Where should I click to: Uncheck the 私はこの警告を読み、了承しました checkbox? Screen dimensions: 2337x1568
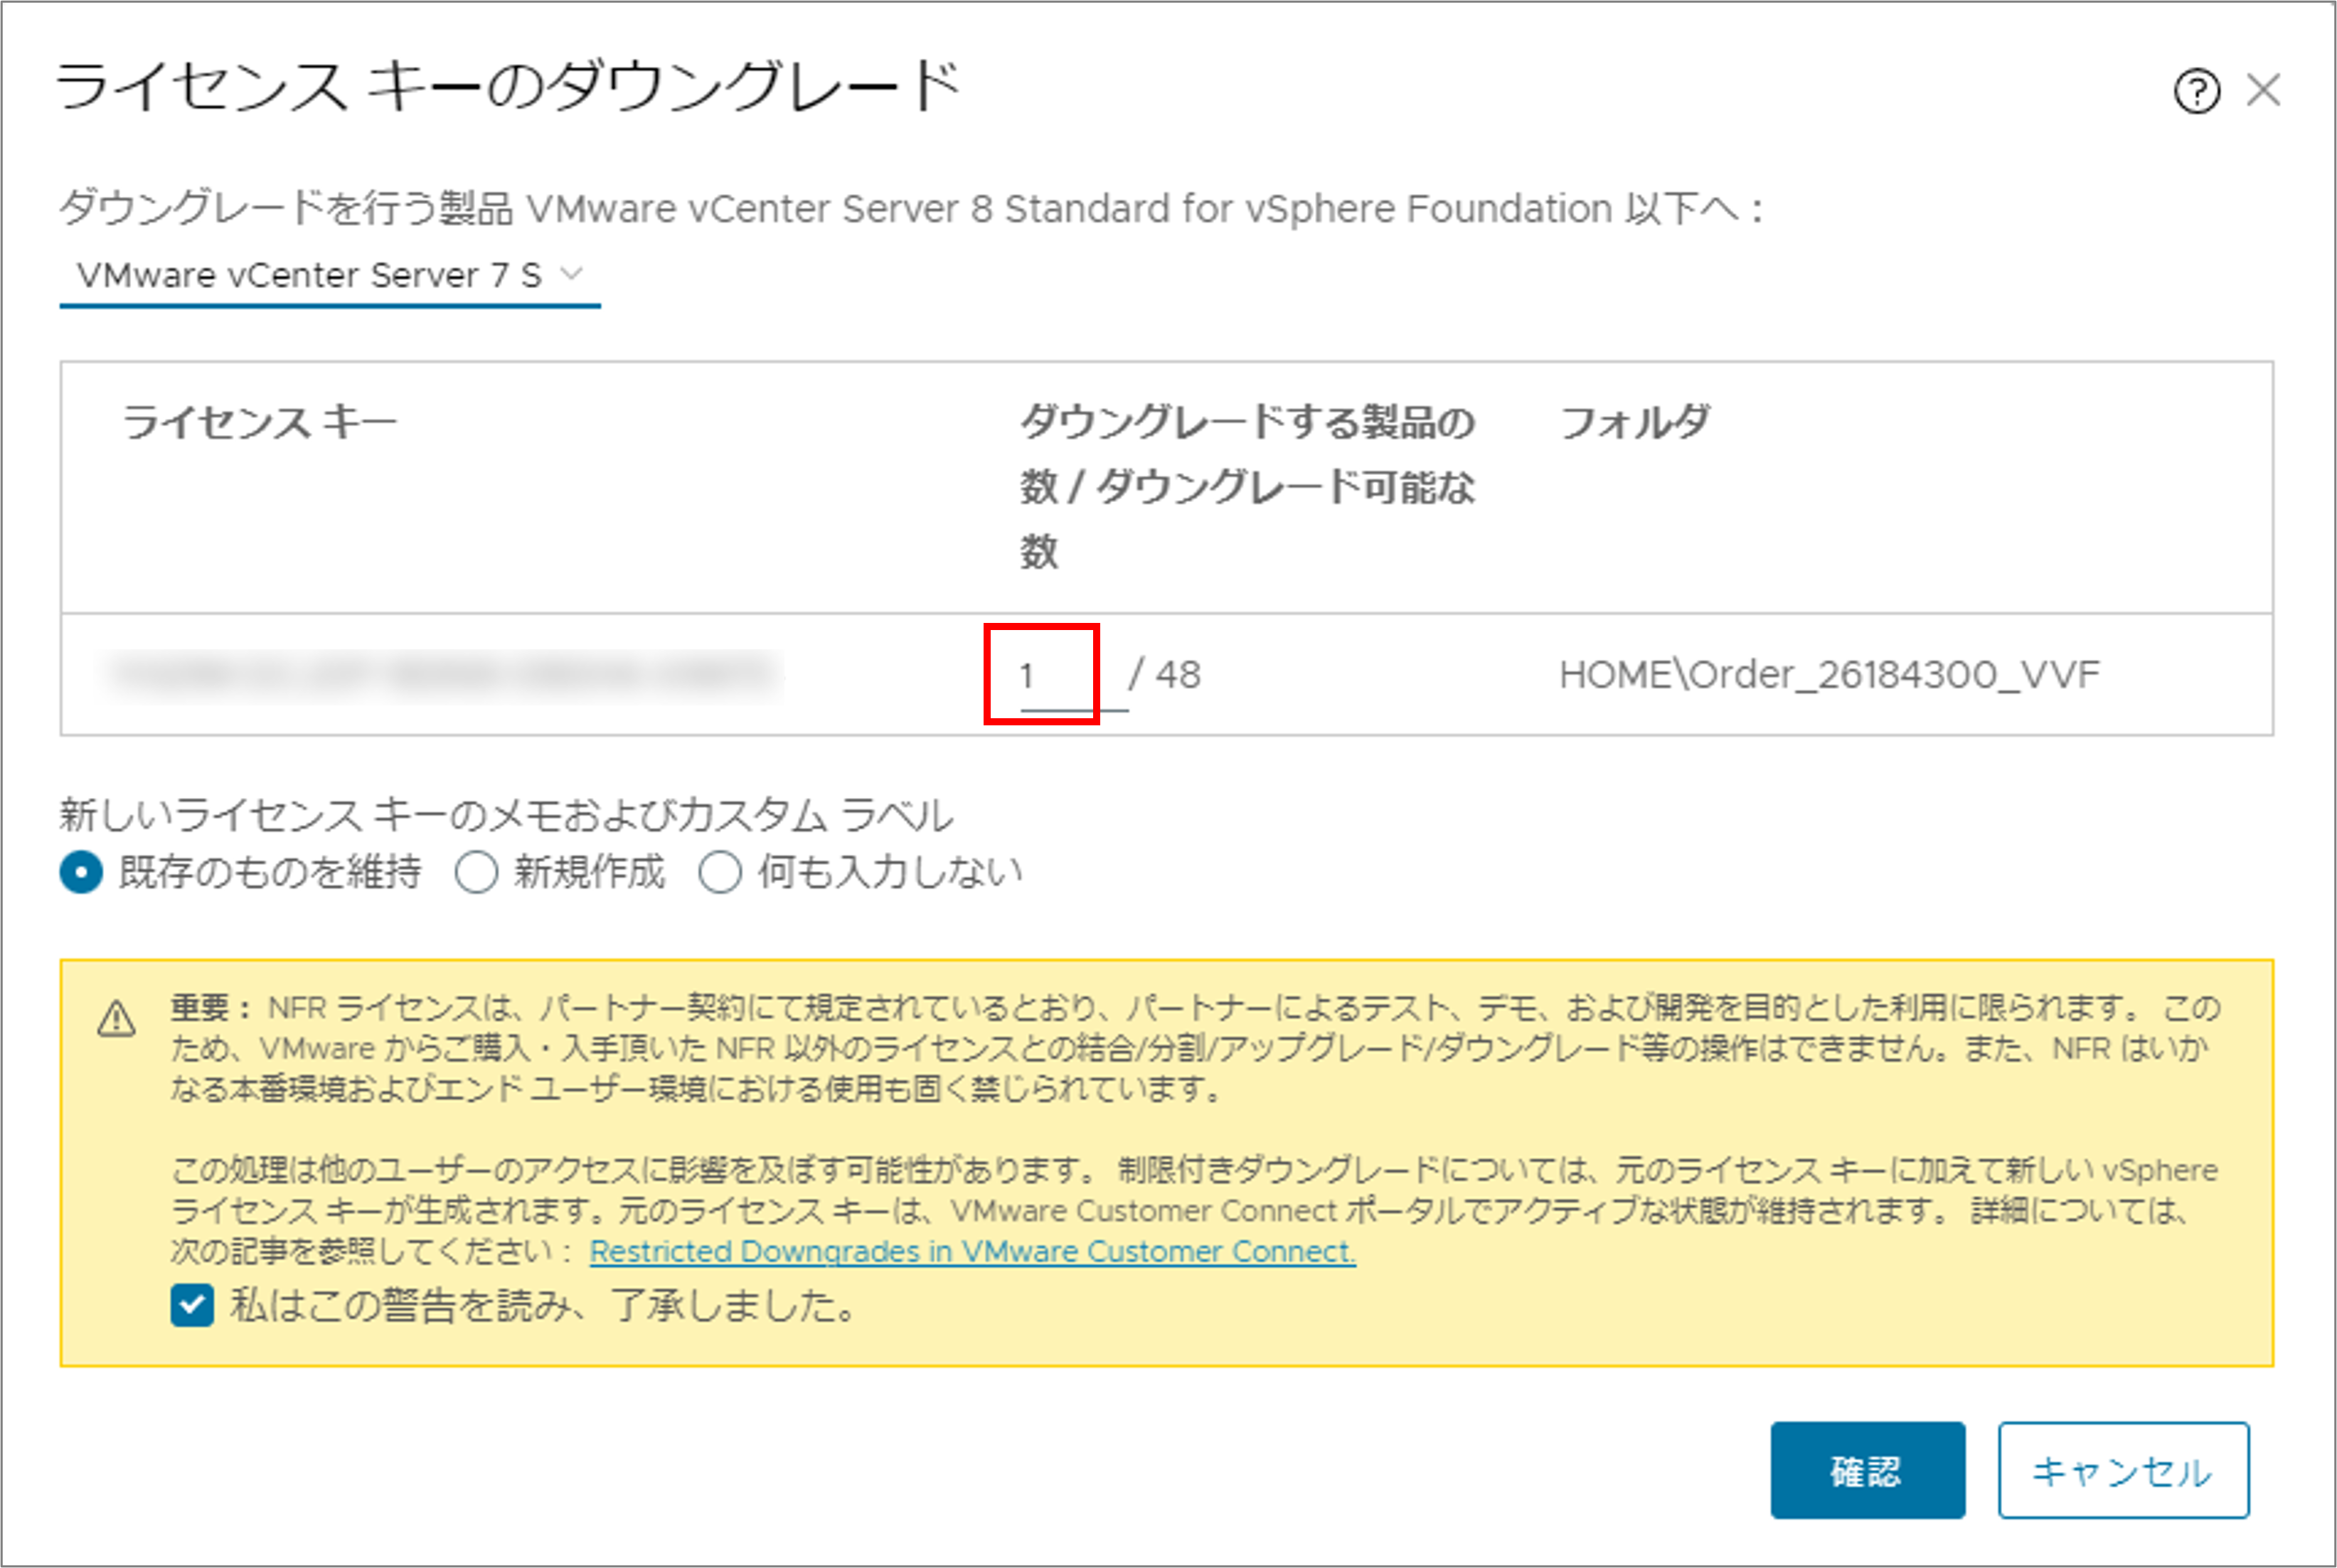pyautogui.click(x=192, y=1305)
